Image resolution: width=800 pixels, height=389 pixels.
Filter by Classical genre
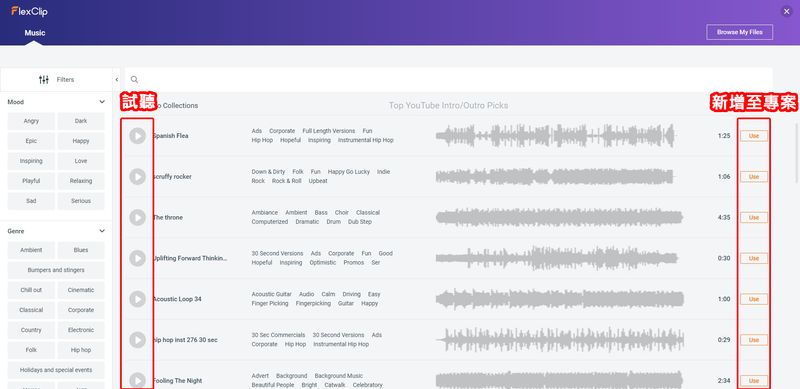pyautogui.click(x=31, y=310)
